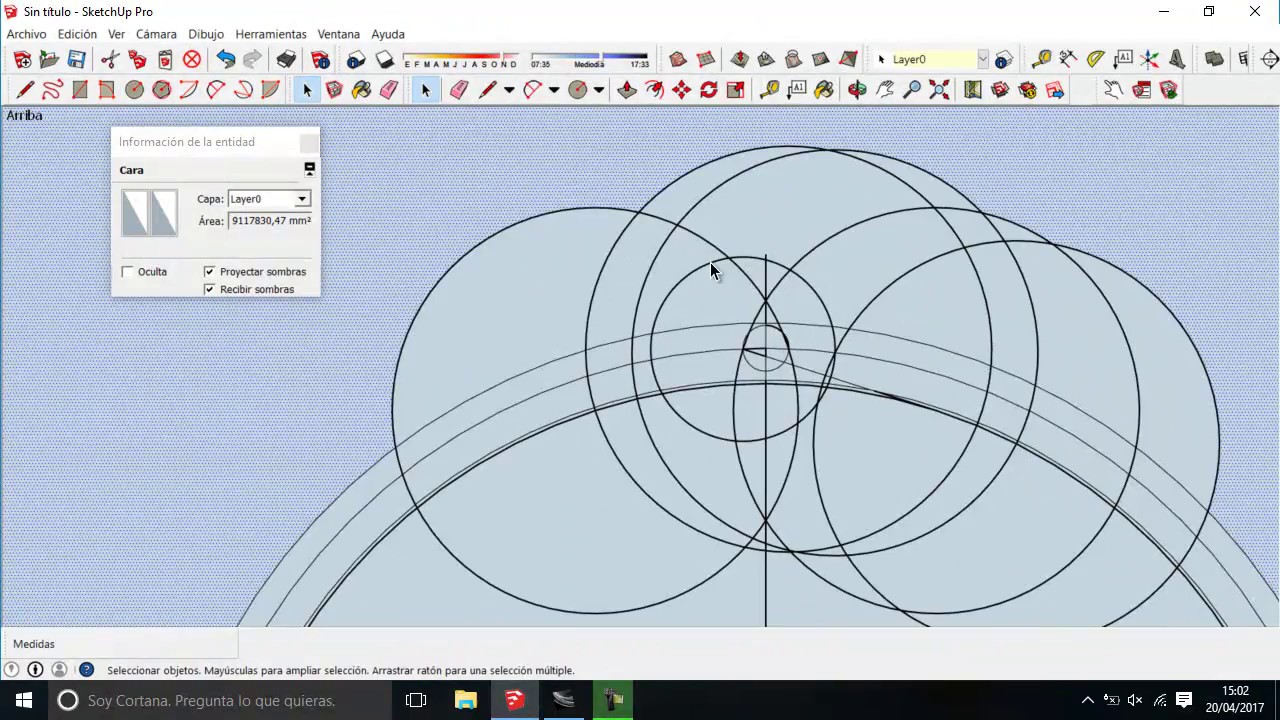Click Zoom Extents tool
The image size is (1280, 720).
click(x=939, y=90)
